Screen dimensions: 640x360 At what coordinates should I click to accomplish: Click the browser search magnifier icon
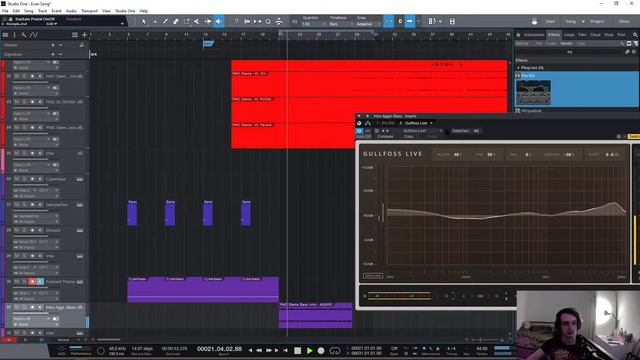pos(635,35)
